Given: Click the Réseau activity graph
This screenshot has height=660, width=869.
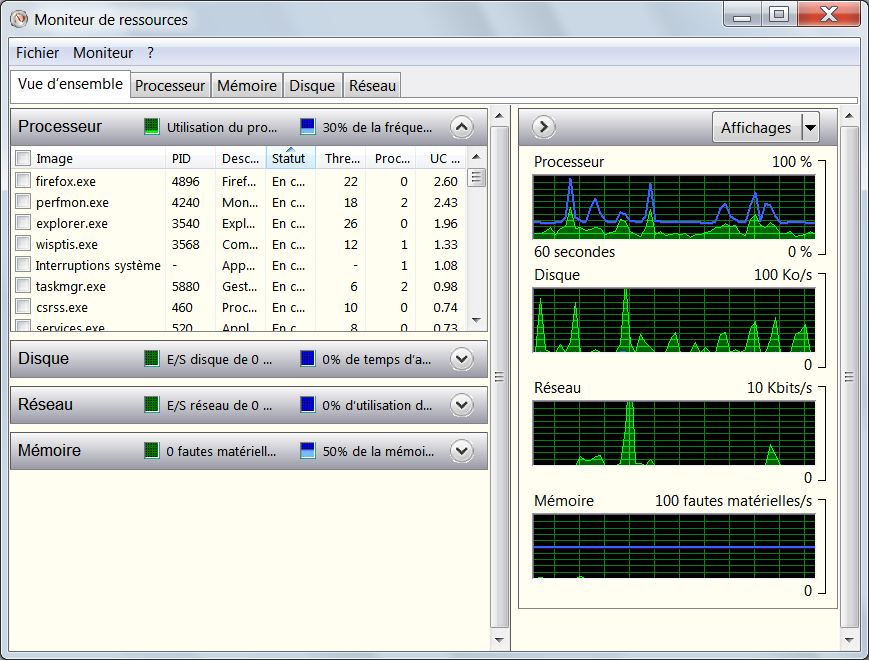Looking at the screenshot, I should [x=674, y=433].
